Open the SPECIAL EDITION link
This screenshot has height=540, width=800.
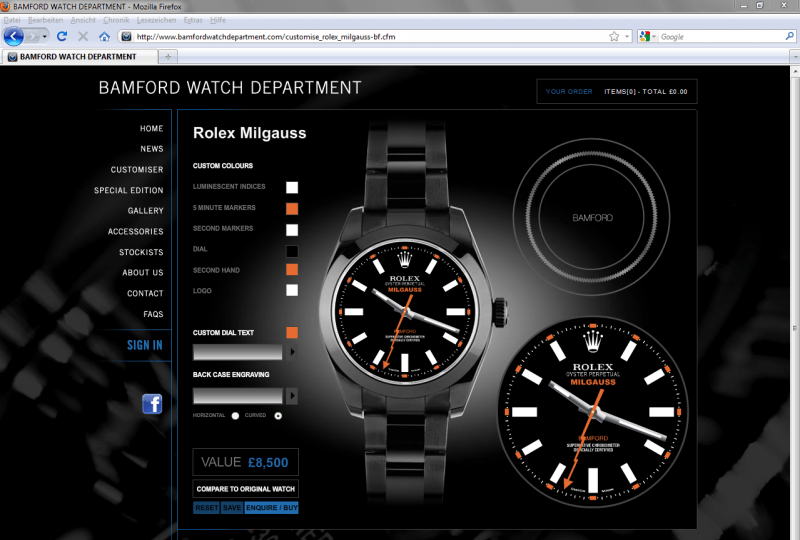click(x=129, y=190)
